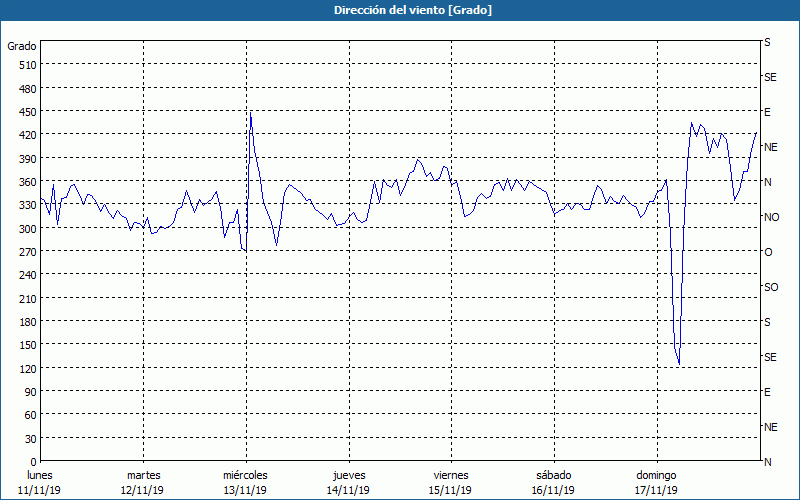
Task: Click the 'domingo' day label
Action: [656, 476]
